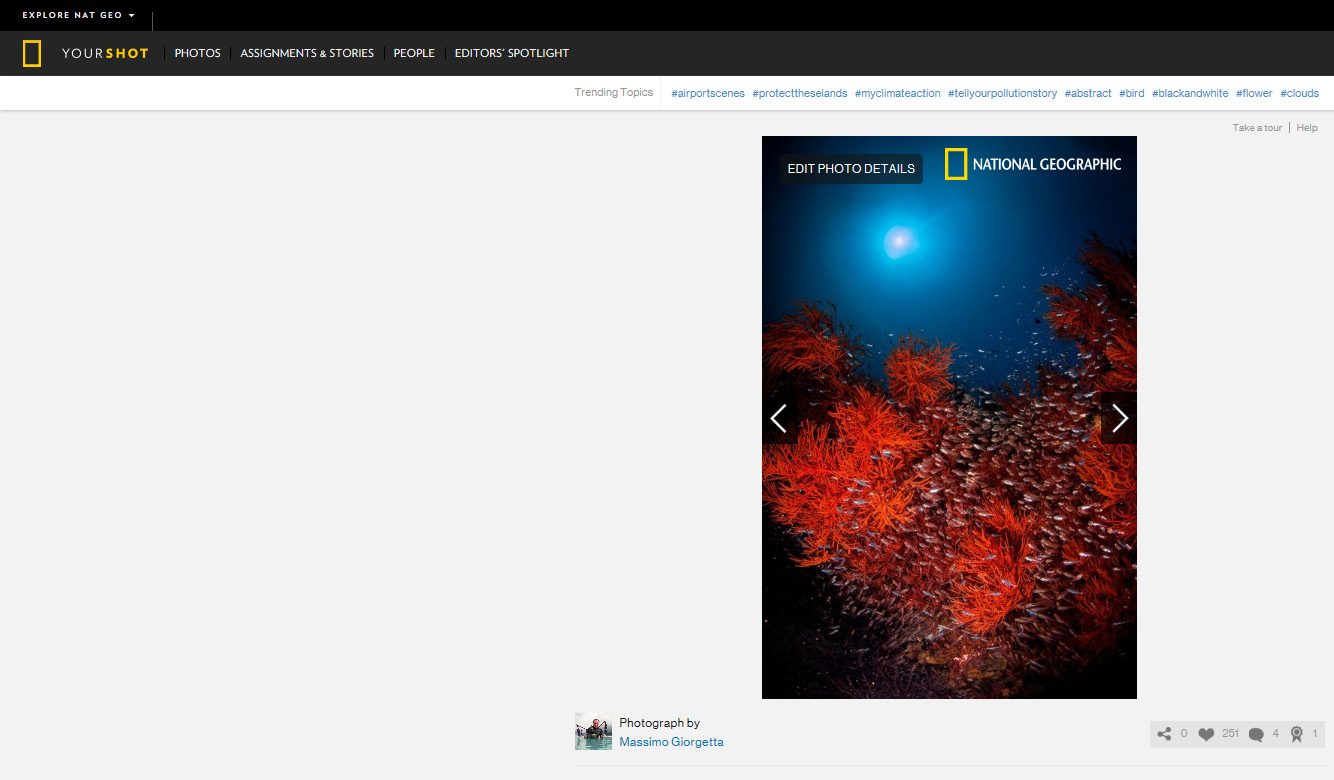Open the People menu
Viewport: 1334px width, 780px height.
pos(414,54)
